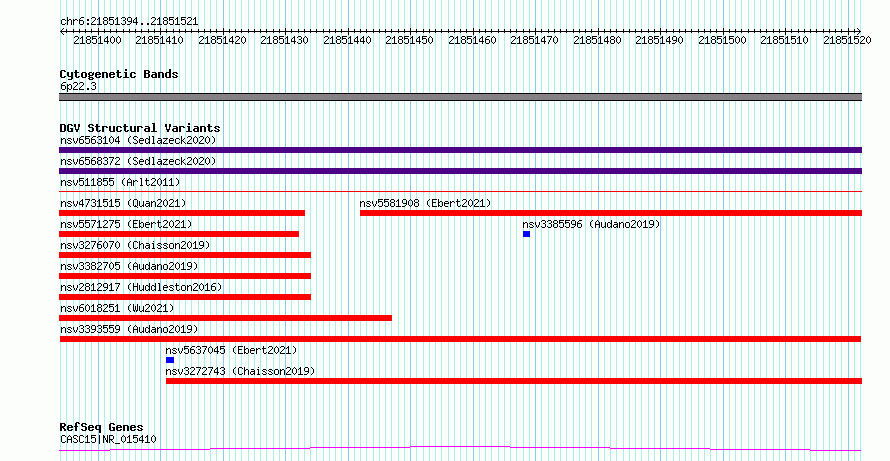
Task: Click the nsv4731515 (Quan2021) label
Action: point(123,203)
